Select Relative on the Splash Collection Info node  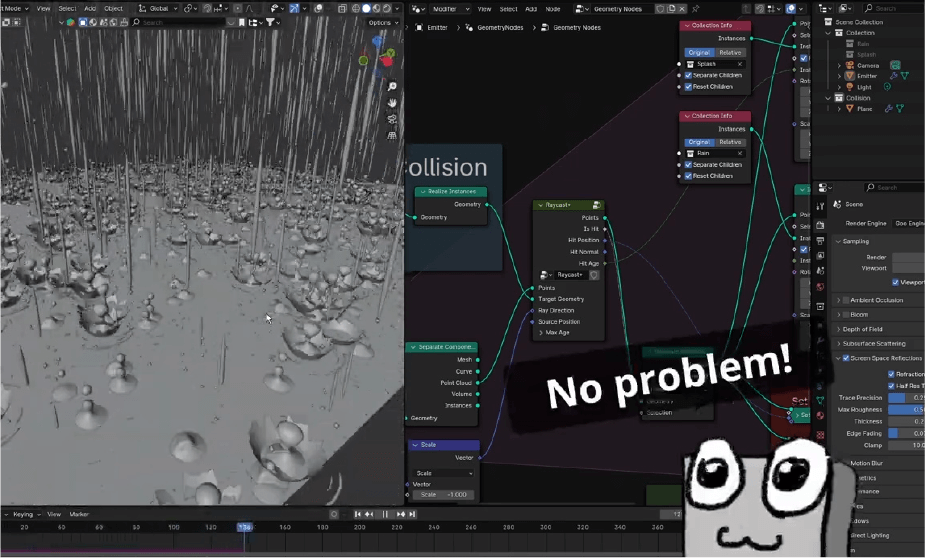click(730, 52)
